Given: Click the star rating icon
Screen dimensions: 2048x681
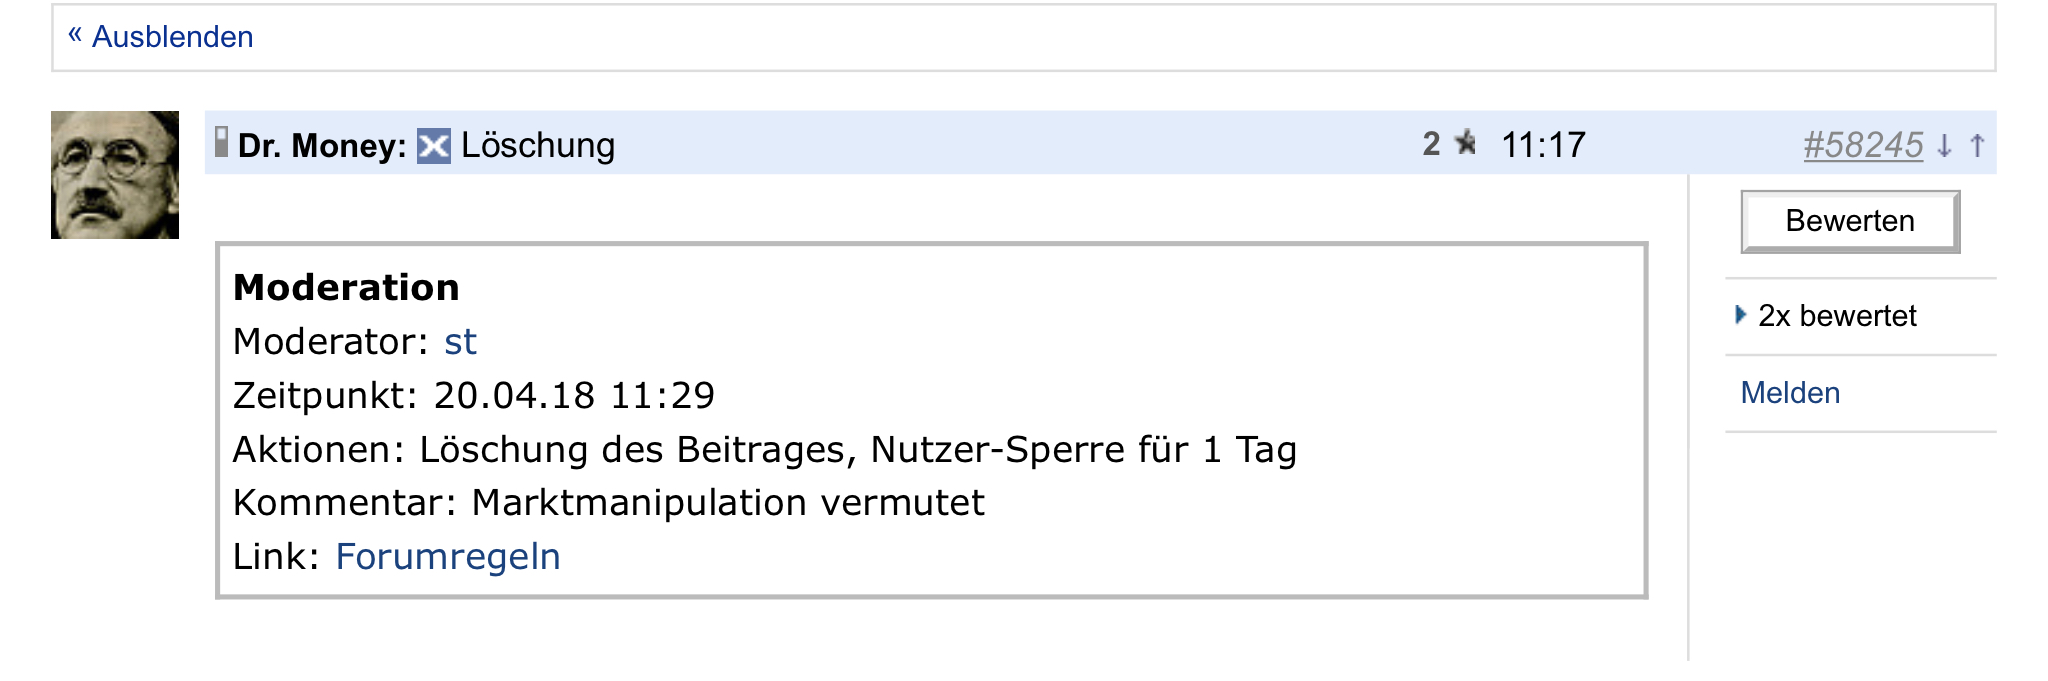Looking at the screenshot, I should tap(1466, 143).
